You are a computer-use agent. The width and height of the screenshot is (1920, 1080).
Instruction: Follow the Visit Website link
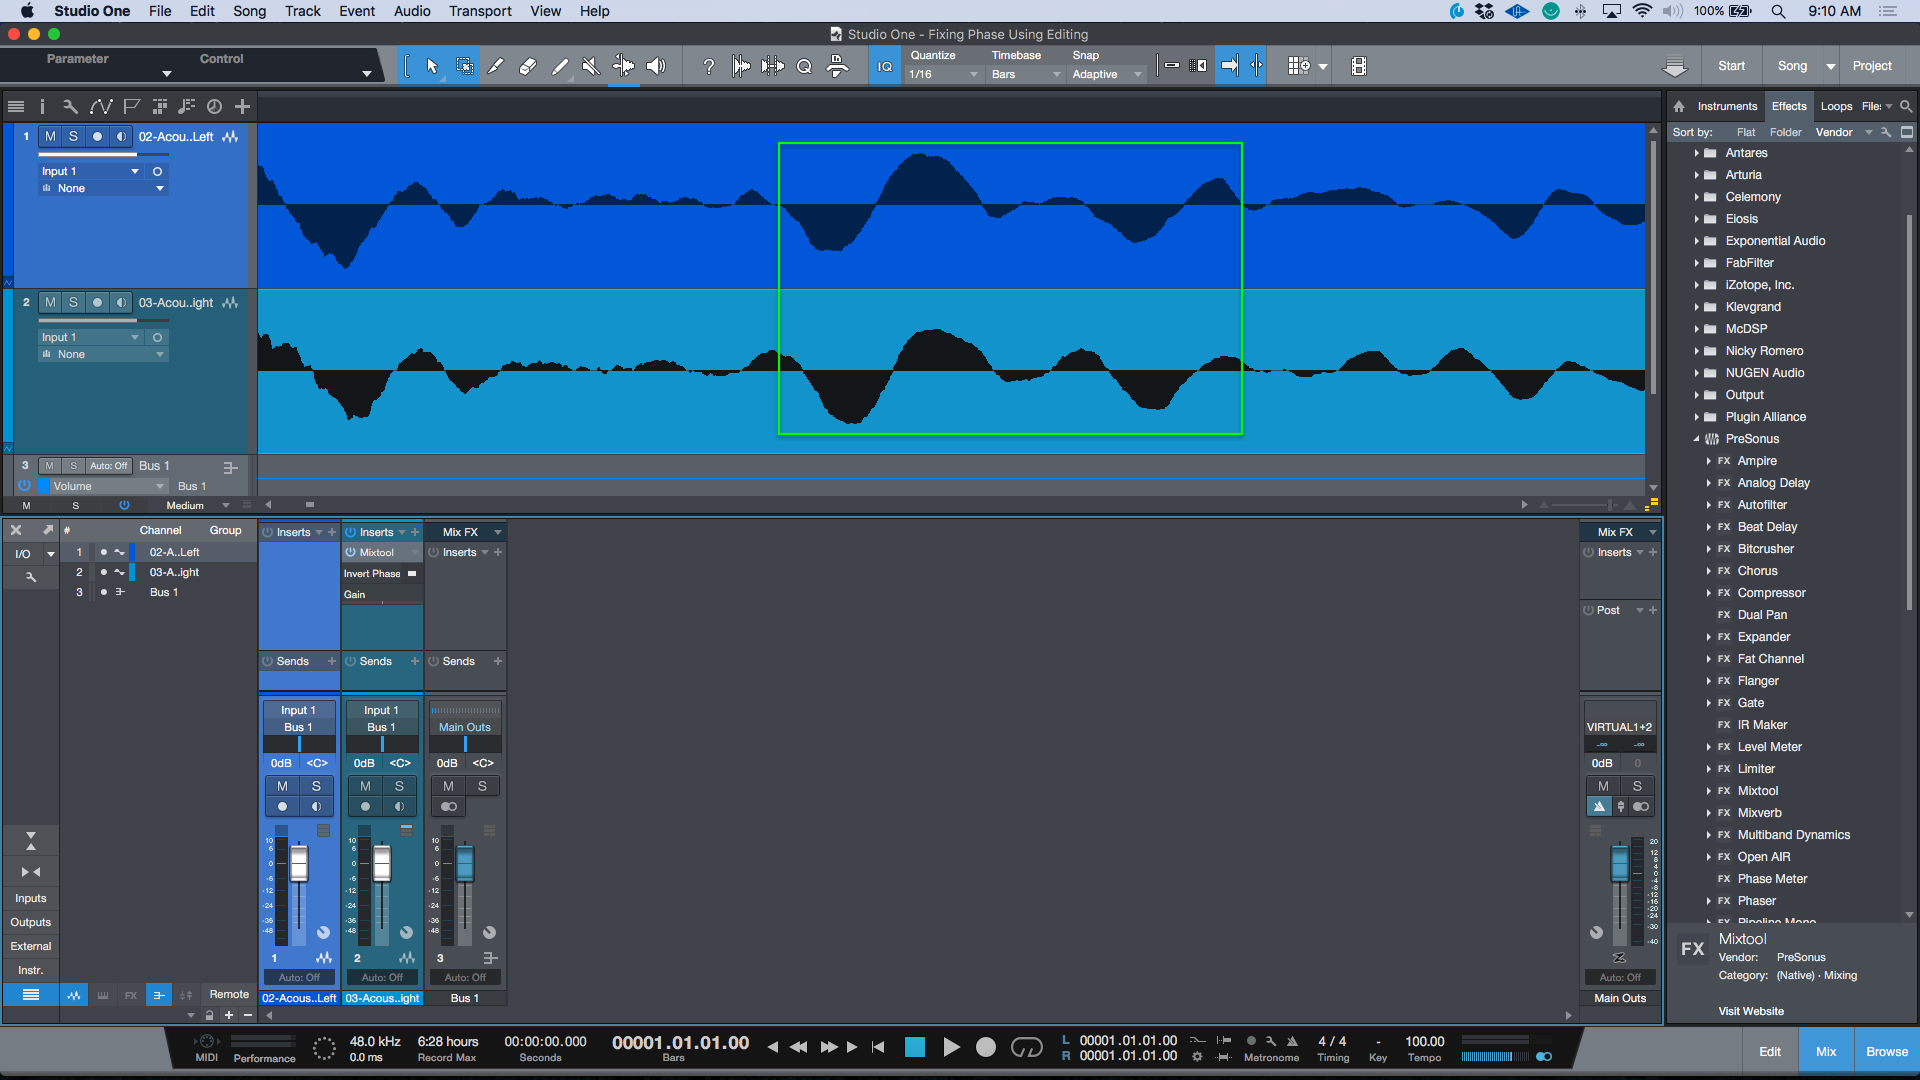(x=1751, y=1011)
